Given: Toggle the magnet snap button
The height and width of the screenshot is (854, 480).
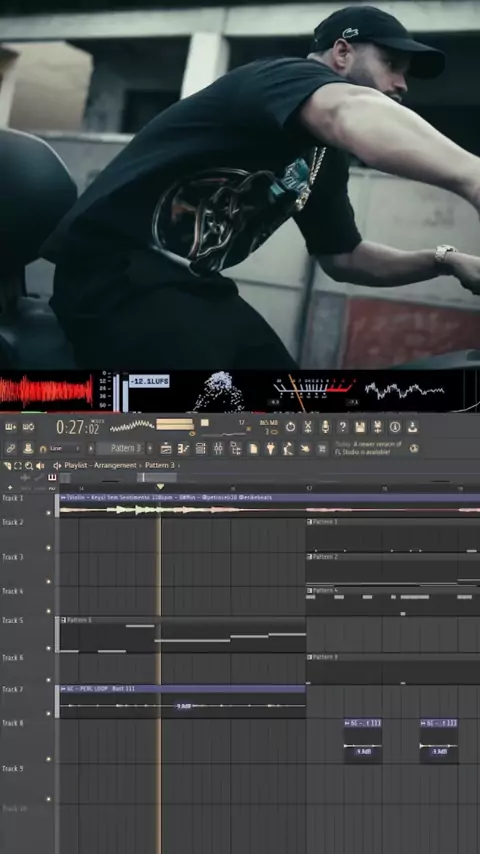Looking at the screenshot, I should click(42, 449).
